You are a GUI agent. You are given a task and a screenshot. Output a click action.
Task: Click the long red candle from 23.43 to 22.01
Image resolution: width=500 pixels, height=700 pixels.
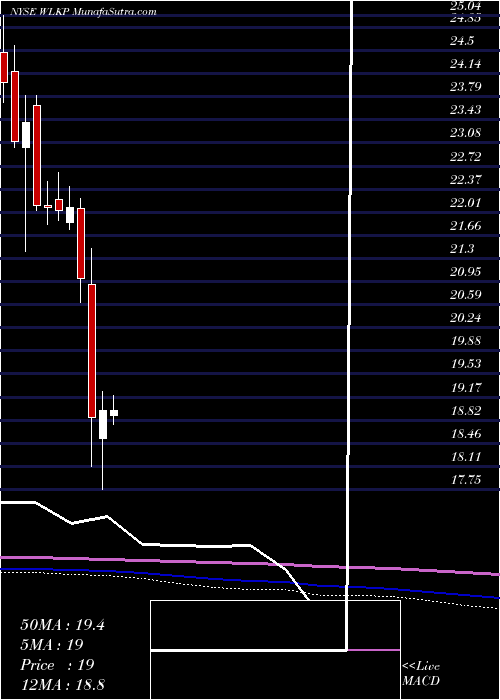37,155
